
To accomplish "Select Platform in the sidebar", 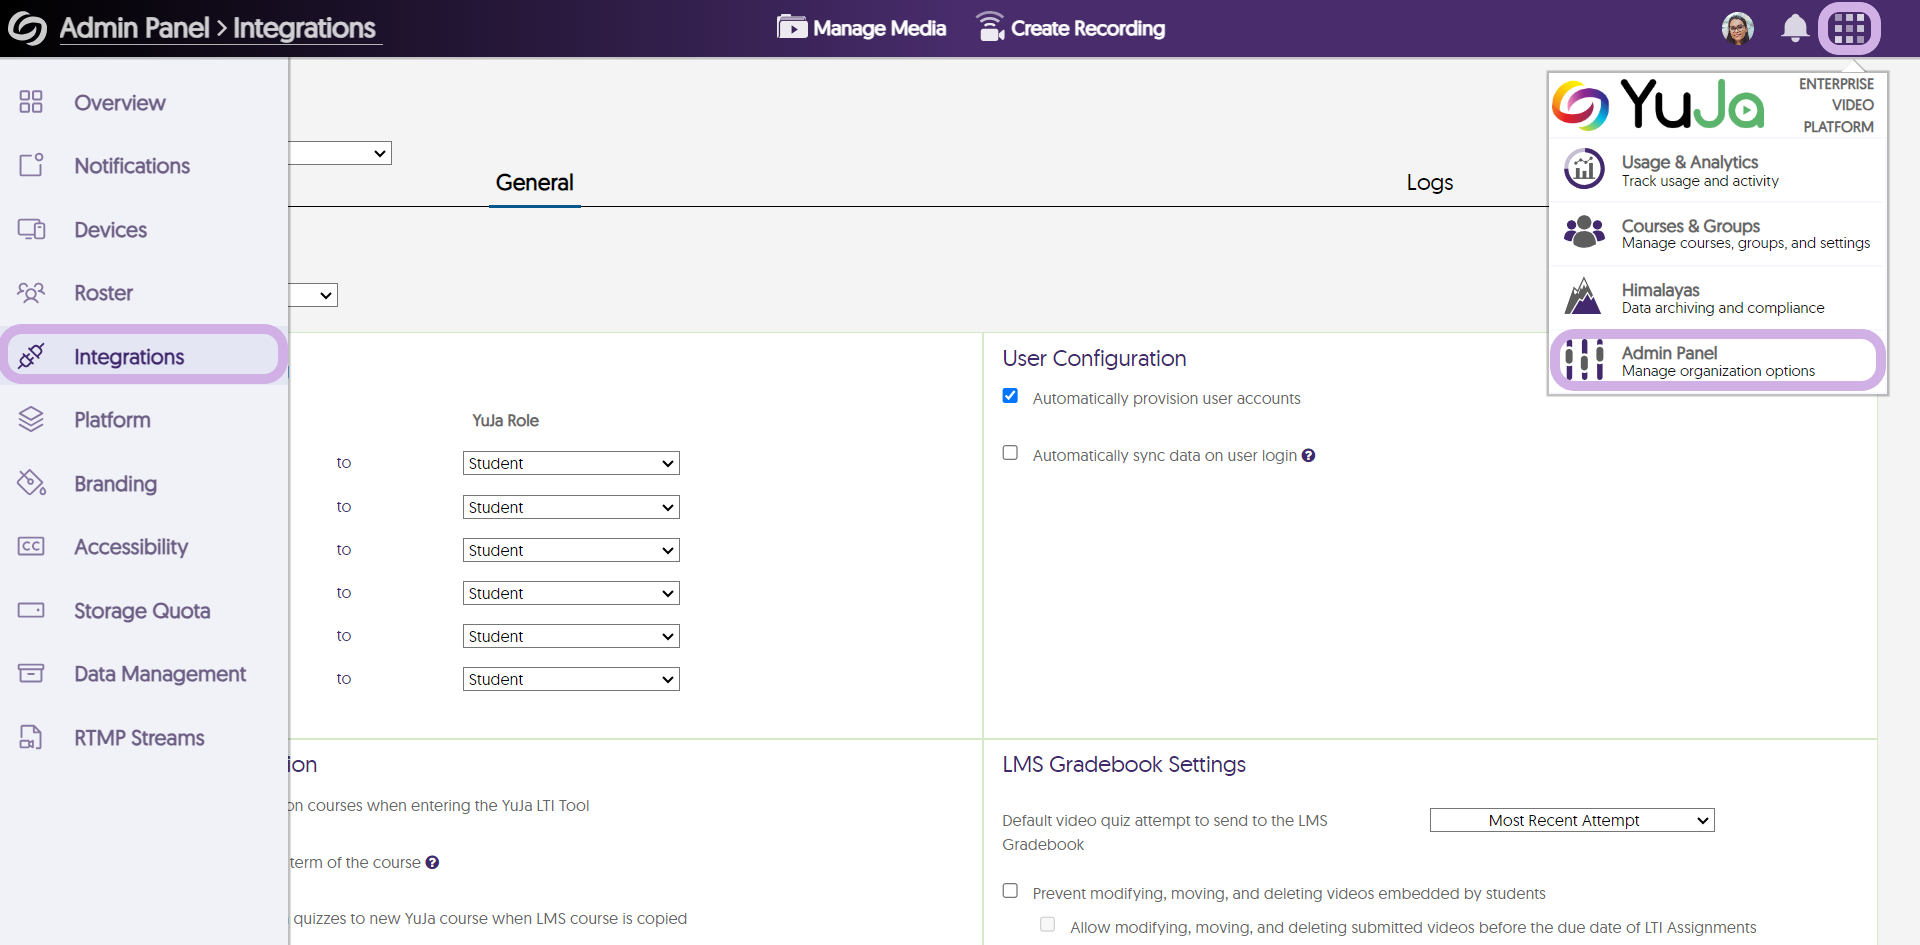I will (x=112, y=420).
